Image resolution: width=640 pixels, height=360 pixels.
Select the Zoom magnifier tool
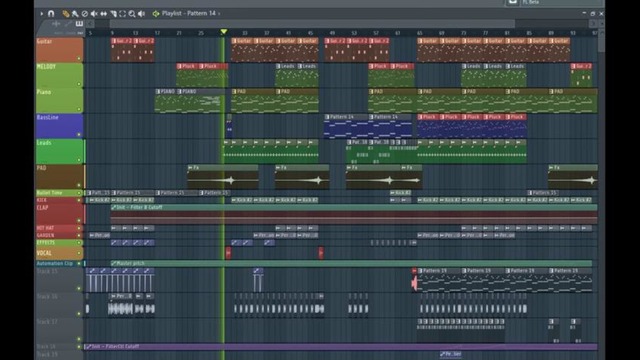(x=132, y=14)
